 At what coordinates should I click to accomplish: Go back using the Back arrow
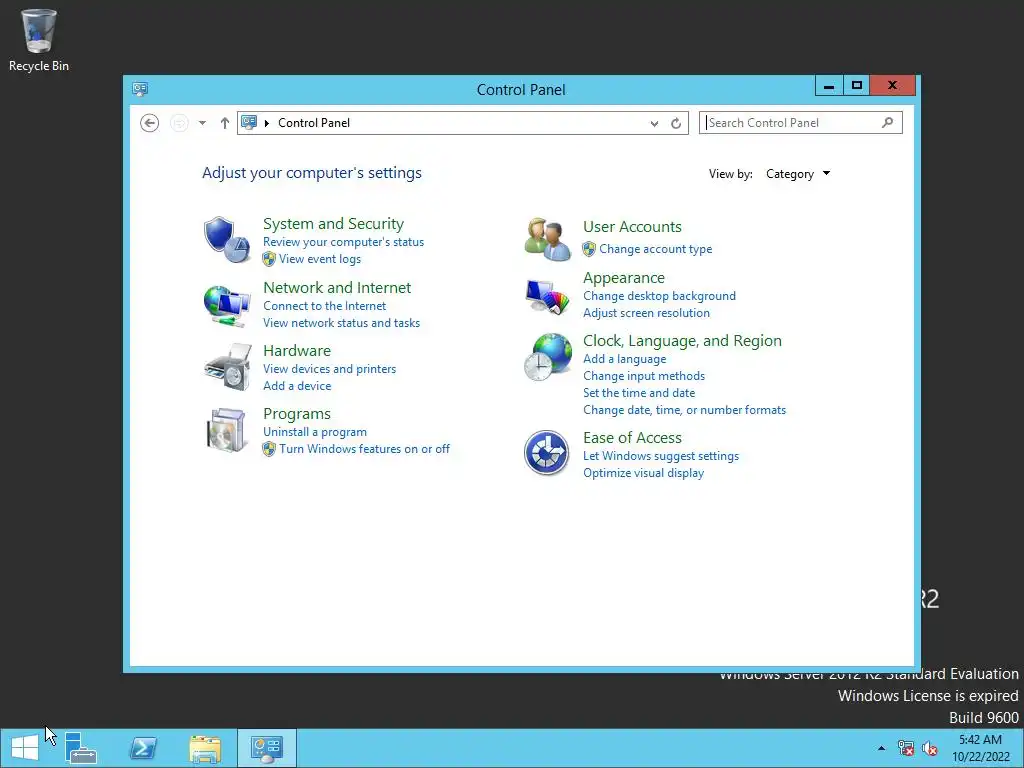[150, 123]
